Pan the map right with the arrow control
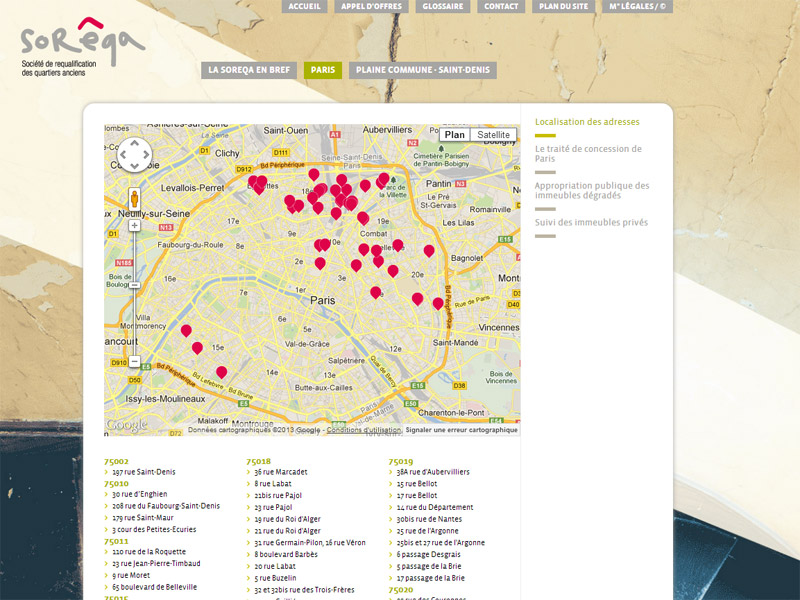800x600 pixels. [145, 154]
